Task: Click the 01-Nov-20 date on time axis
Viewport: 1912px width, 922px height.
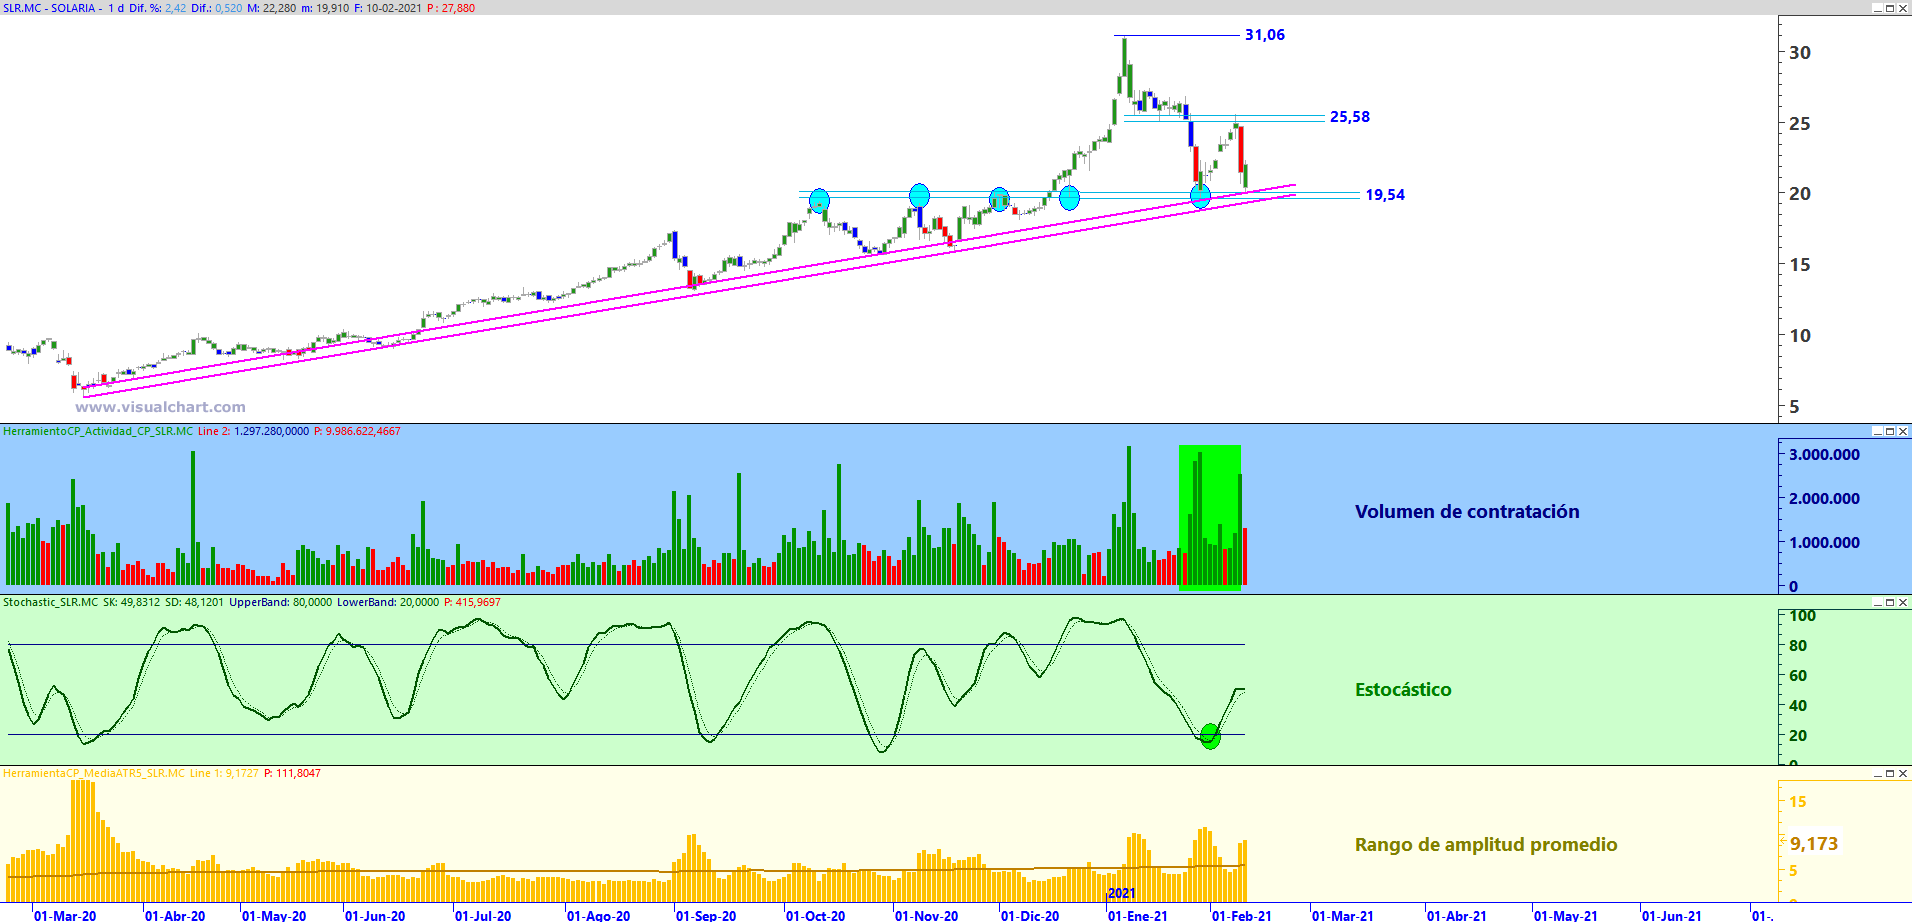Action: (x=926, y=915)
